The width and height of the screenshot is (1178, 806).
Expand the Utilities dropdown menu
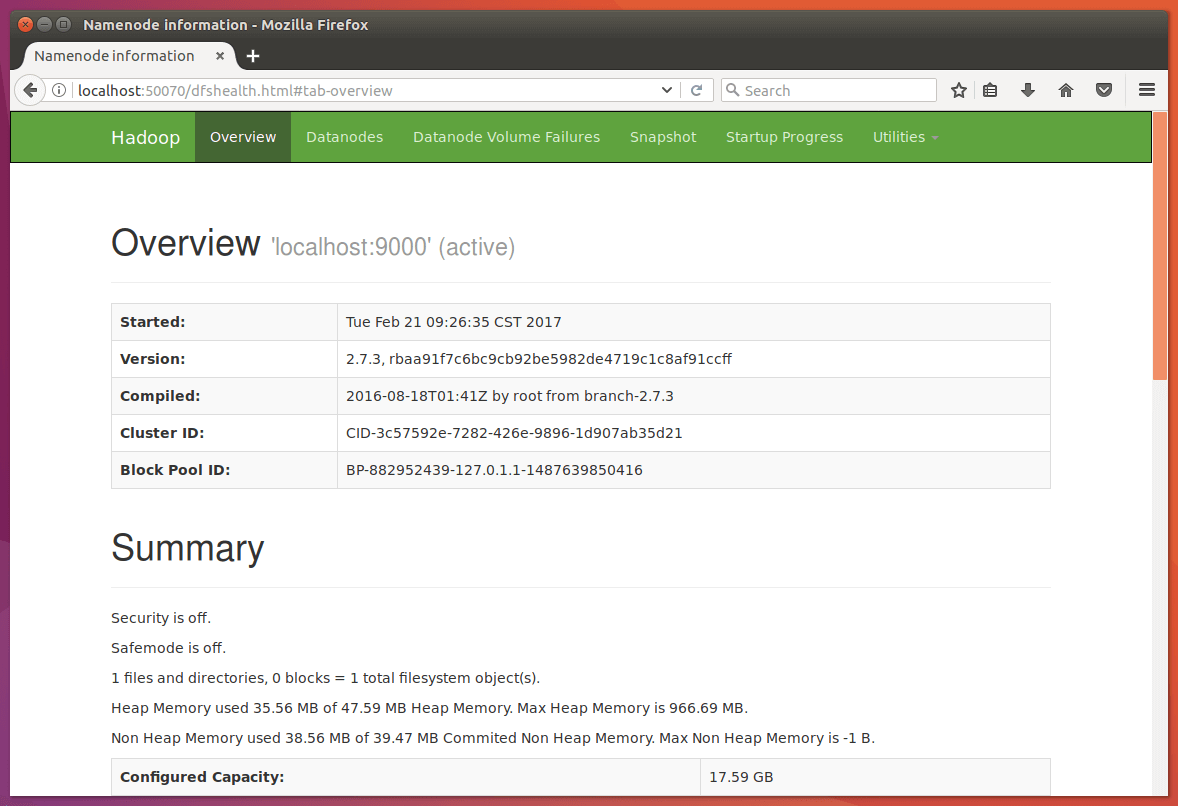(x=905, y=137)
